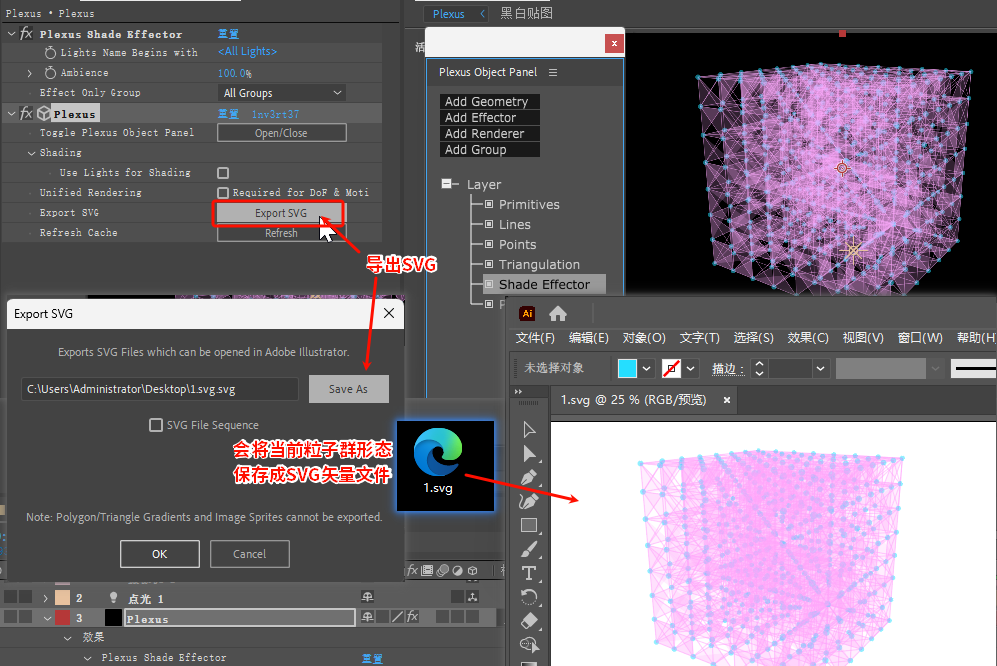Collapse the 效果 group in timeline

(67, 637)
